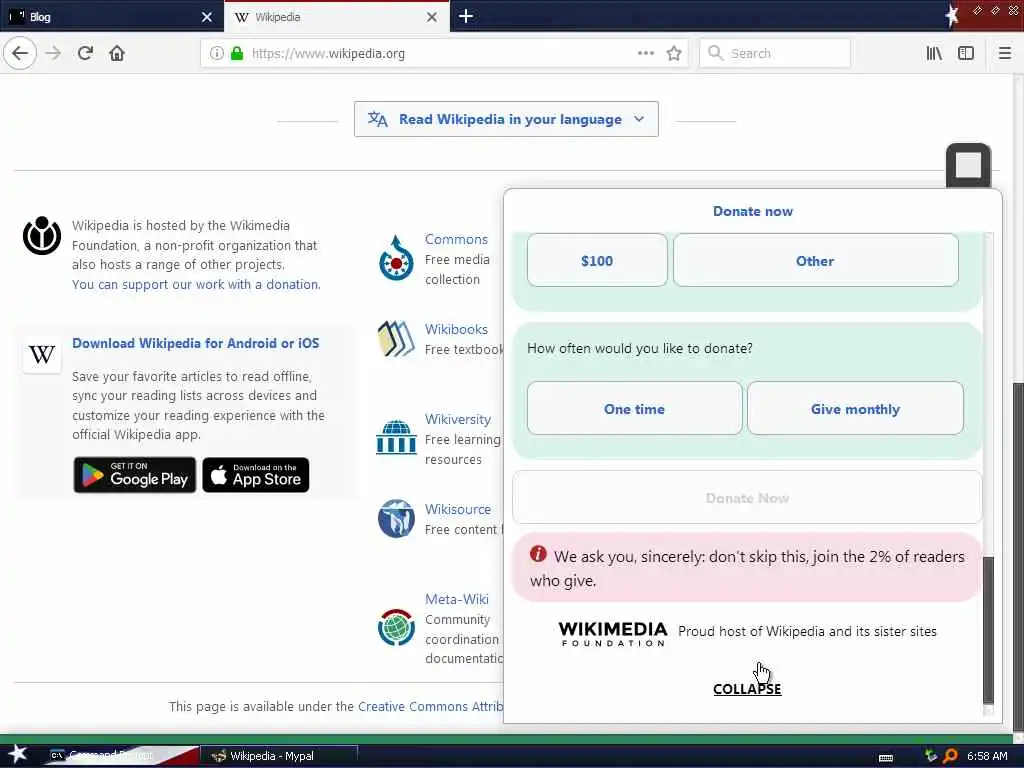The image size is (1024, 768).
Task: Reload the Wikipedia page
Action: coord(86,53)
